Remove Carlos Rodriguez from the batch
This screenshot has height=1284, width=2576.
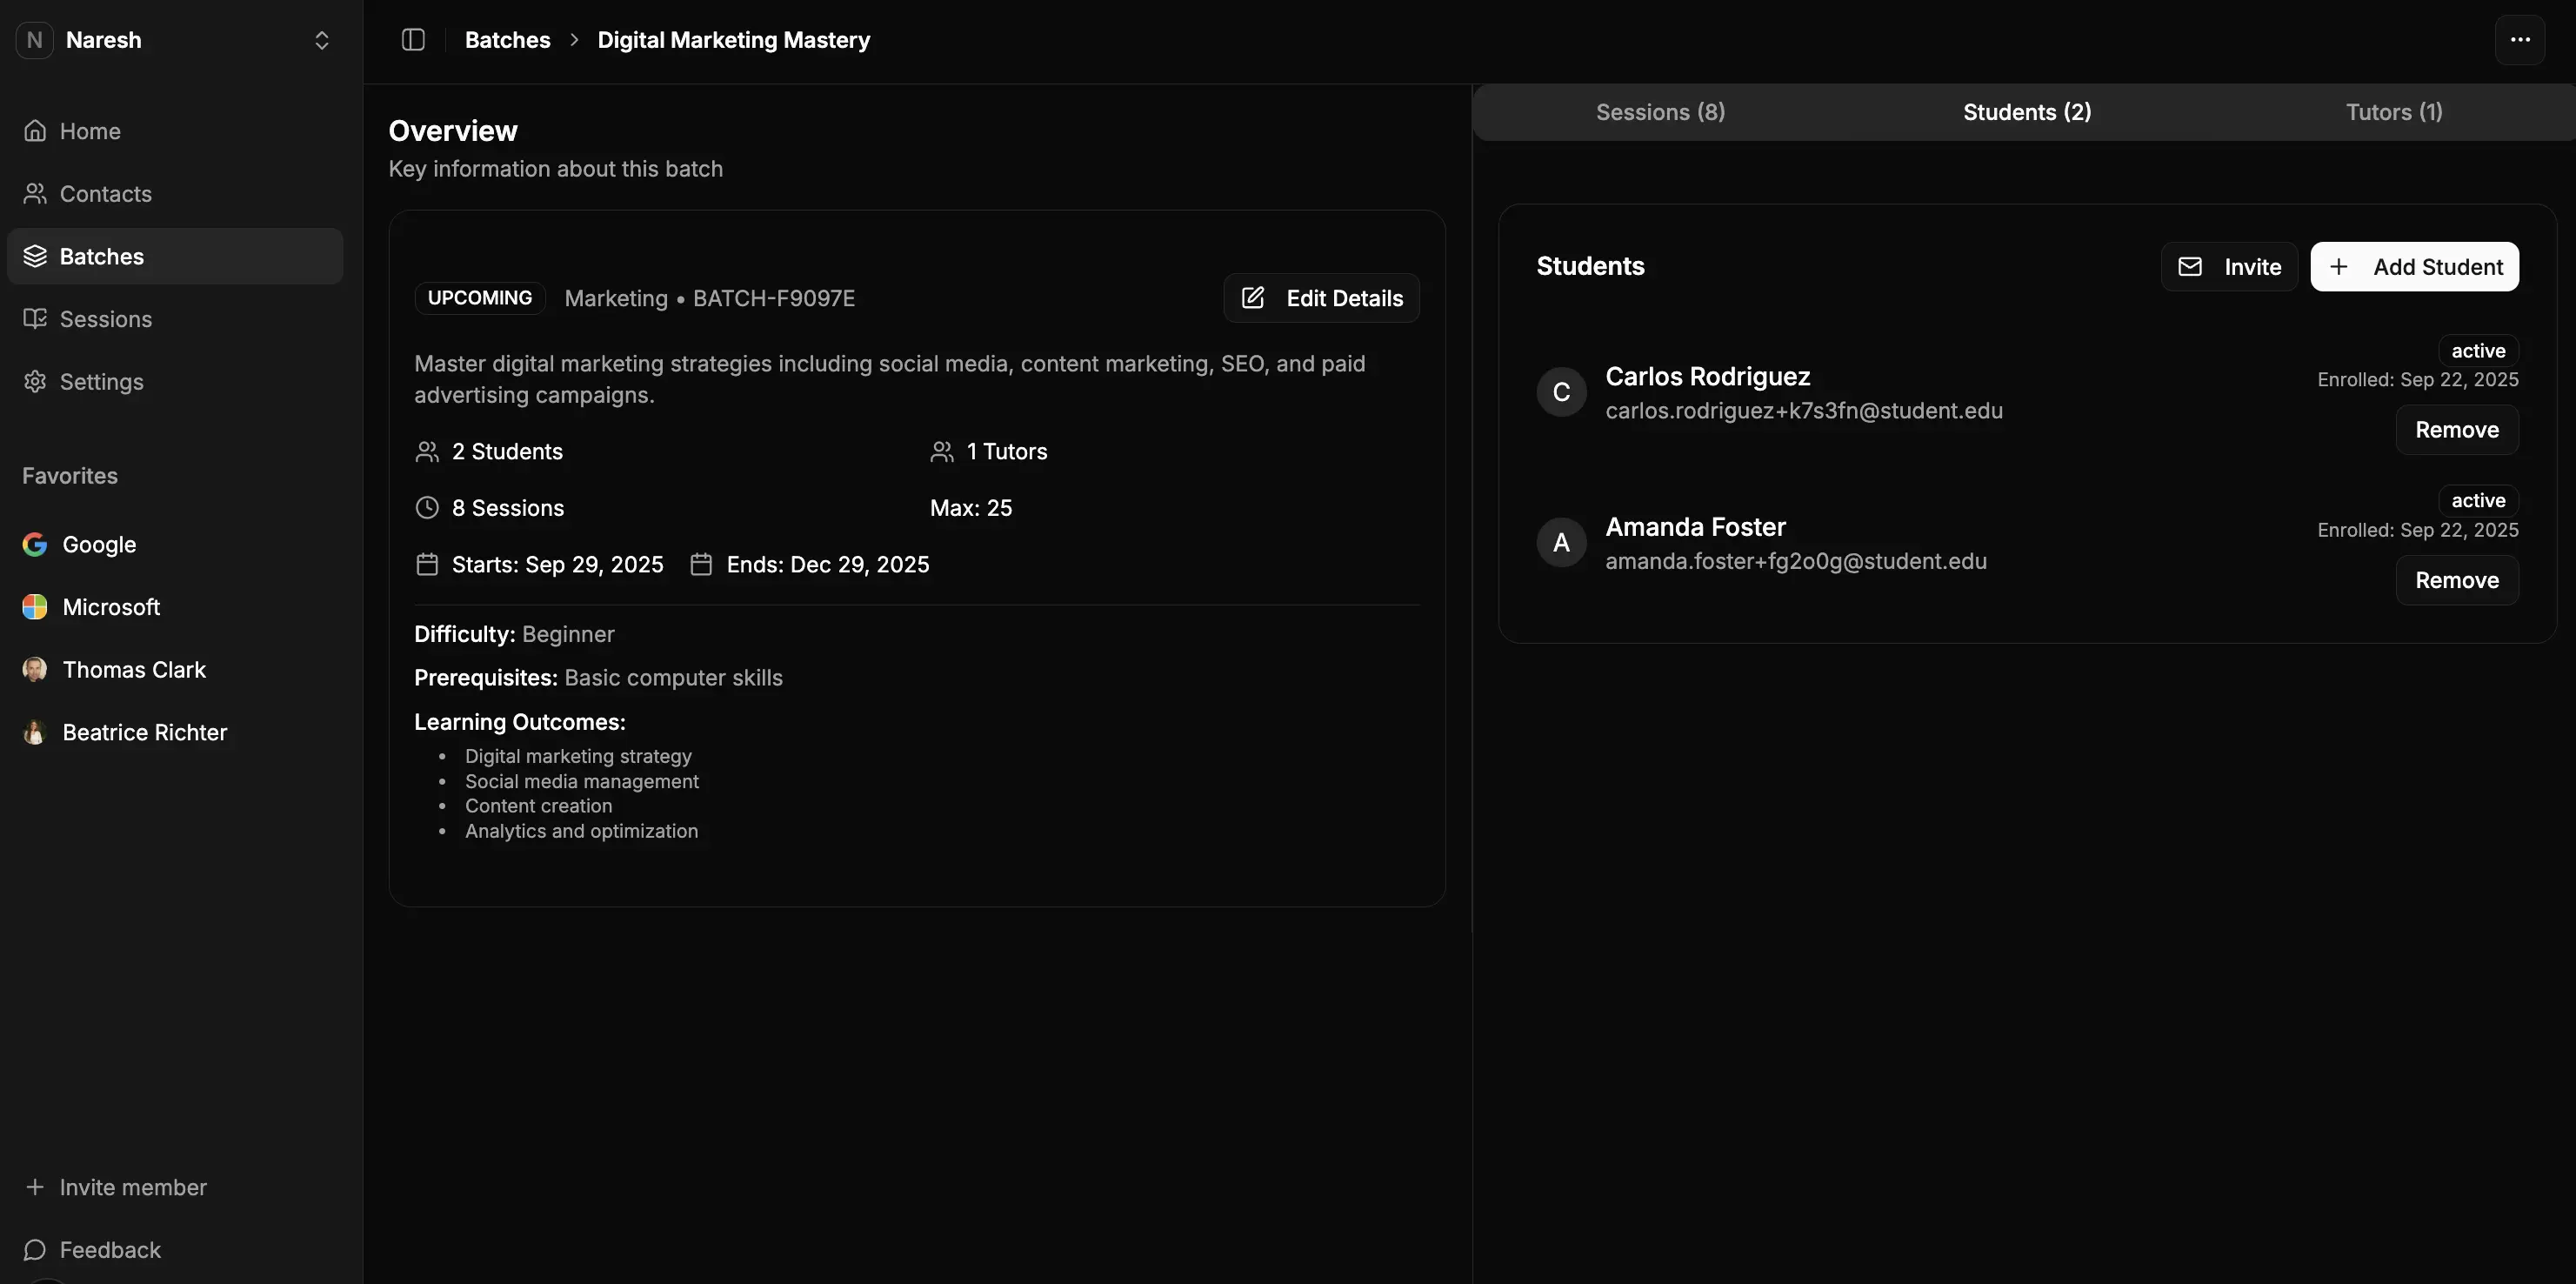2456,430
